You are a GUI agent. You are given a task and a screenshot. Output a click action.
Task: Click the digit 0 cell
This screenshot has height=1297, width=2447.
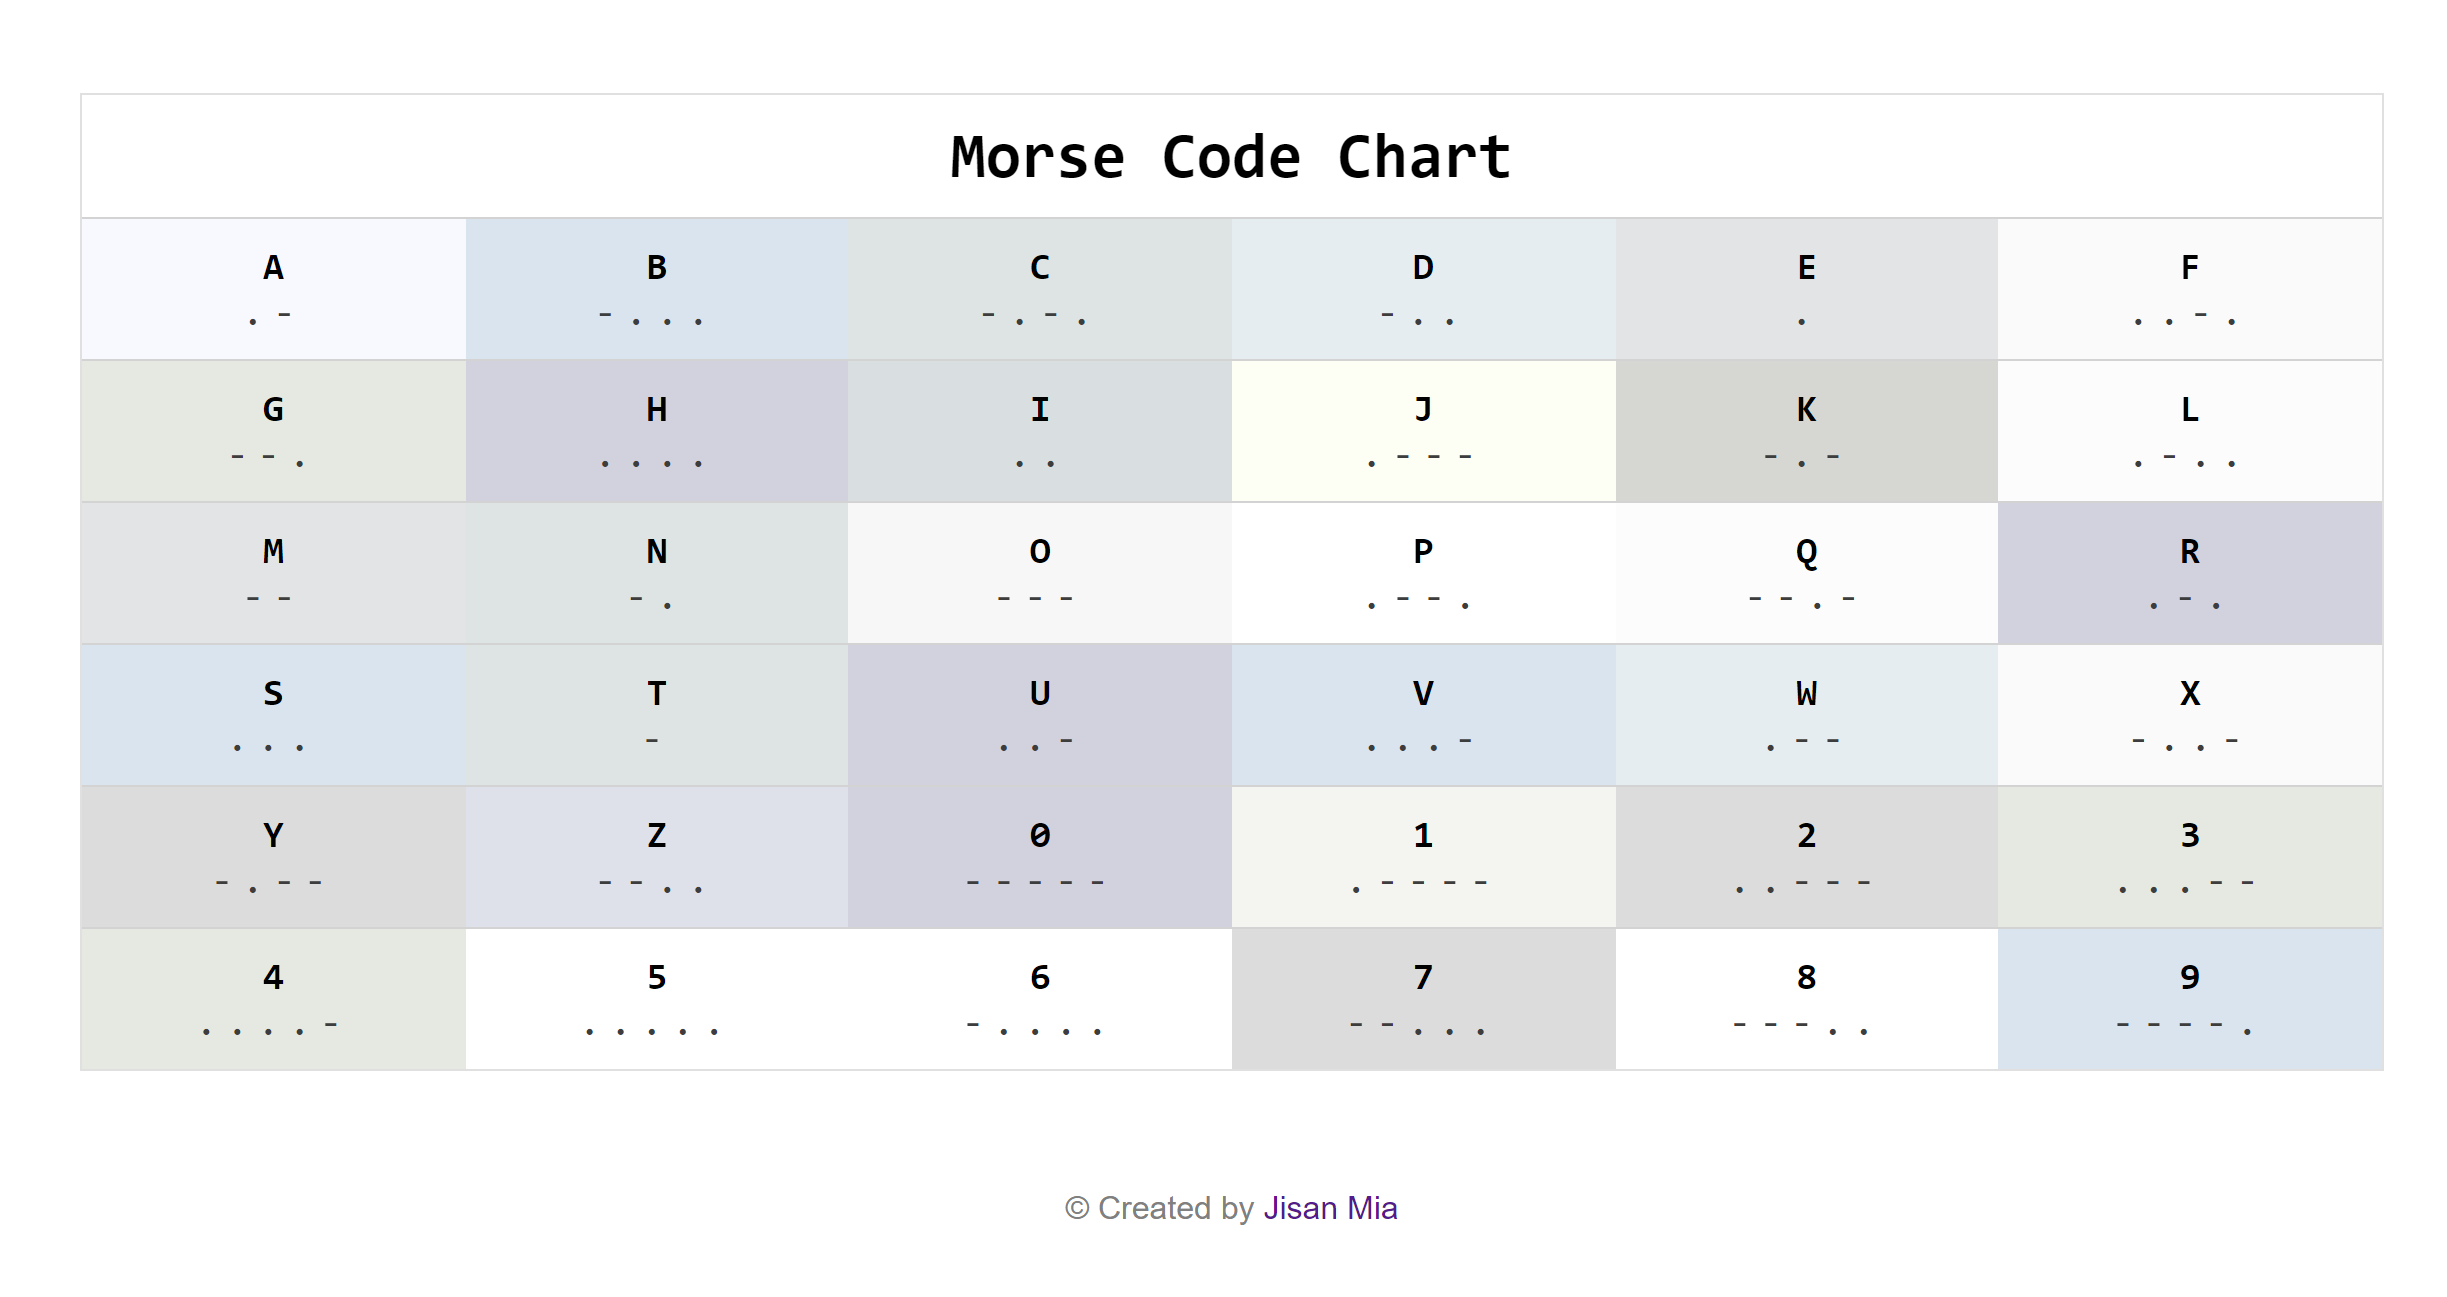[1039, 856]
